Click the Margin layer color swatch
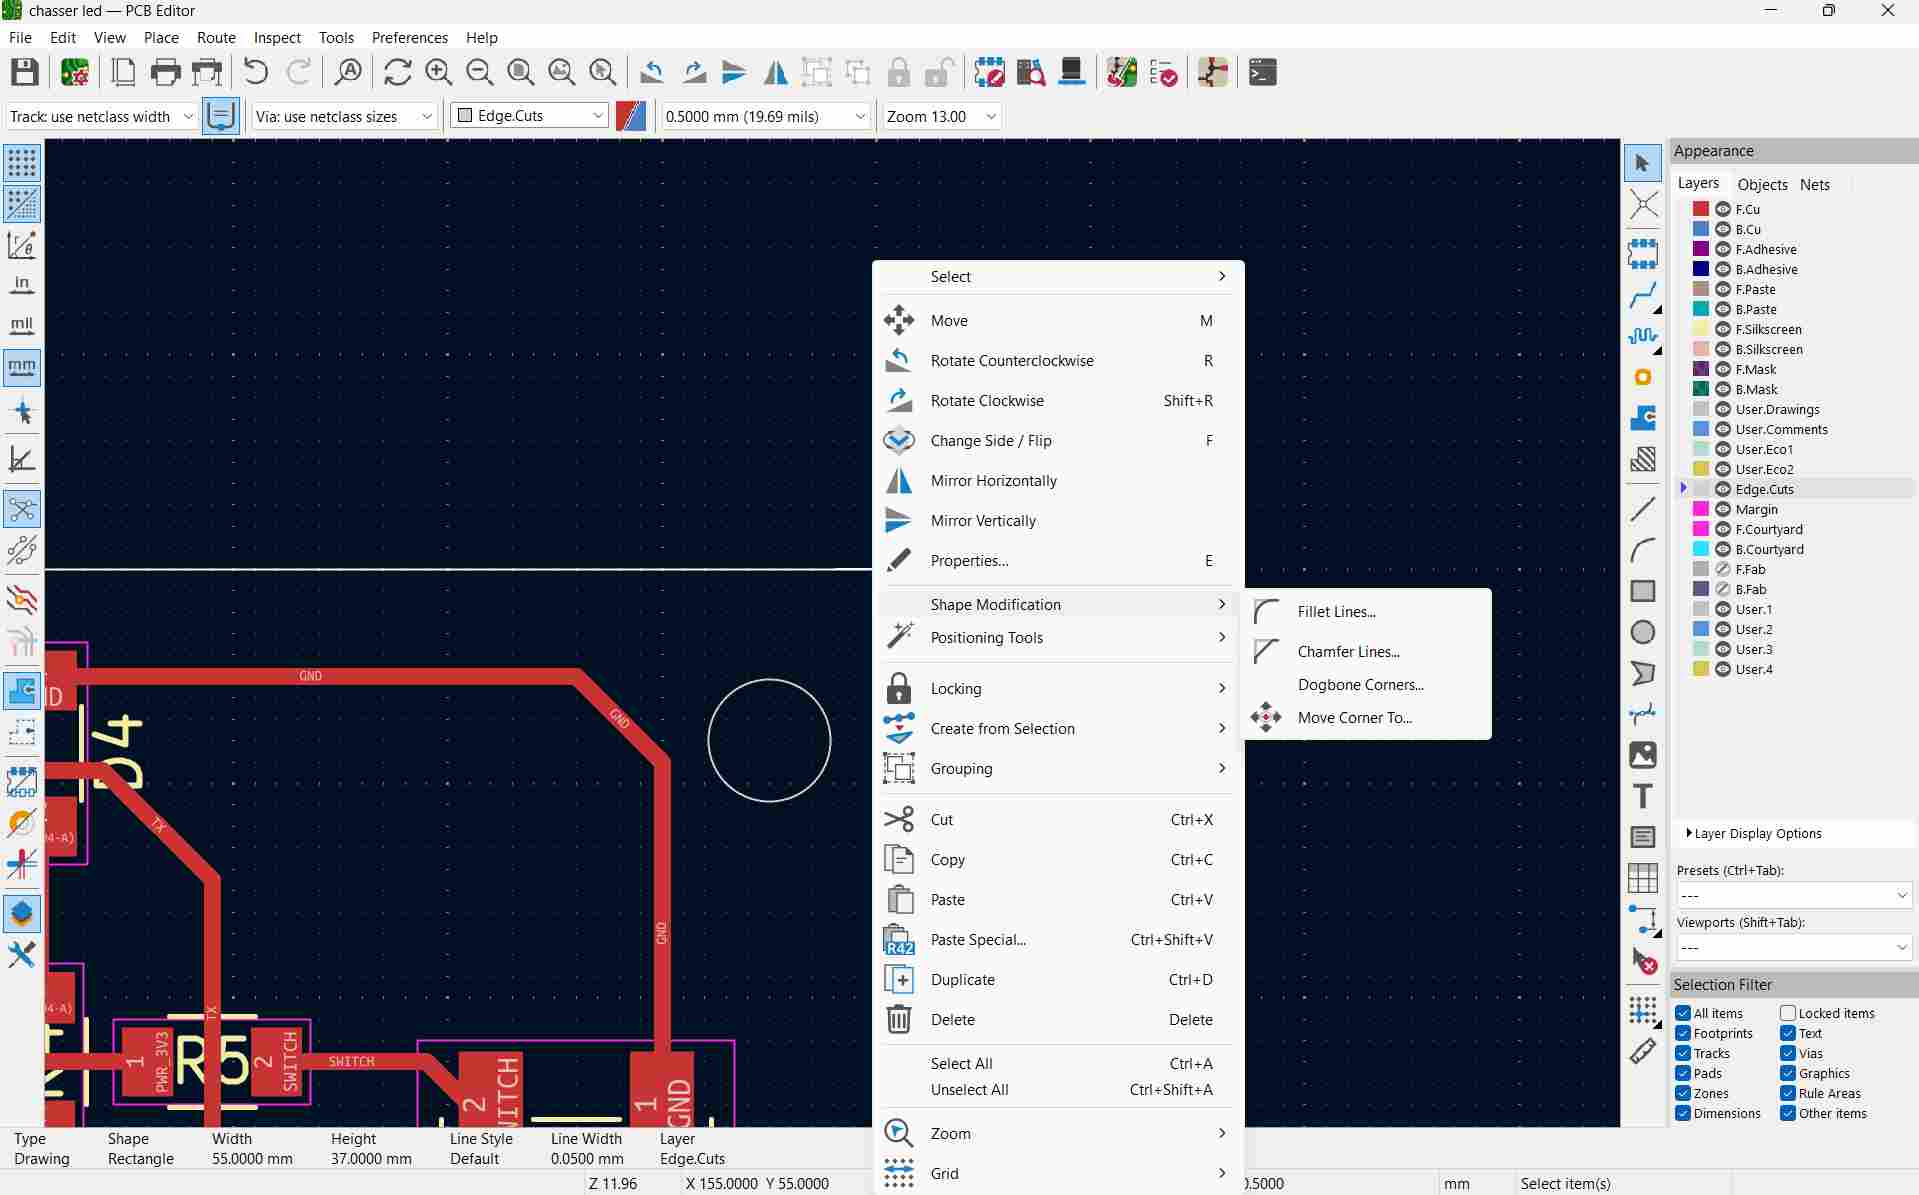The image size is (1919, 1195). click(x=1700, y=509)
